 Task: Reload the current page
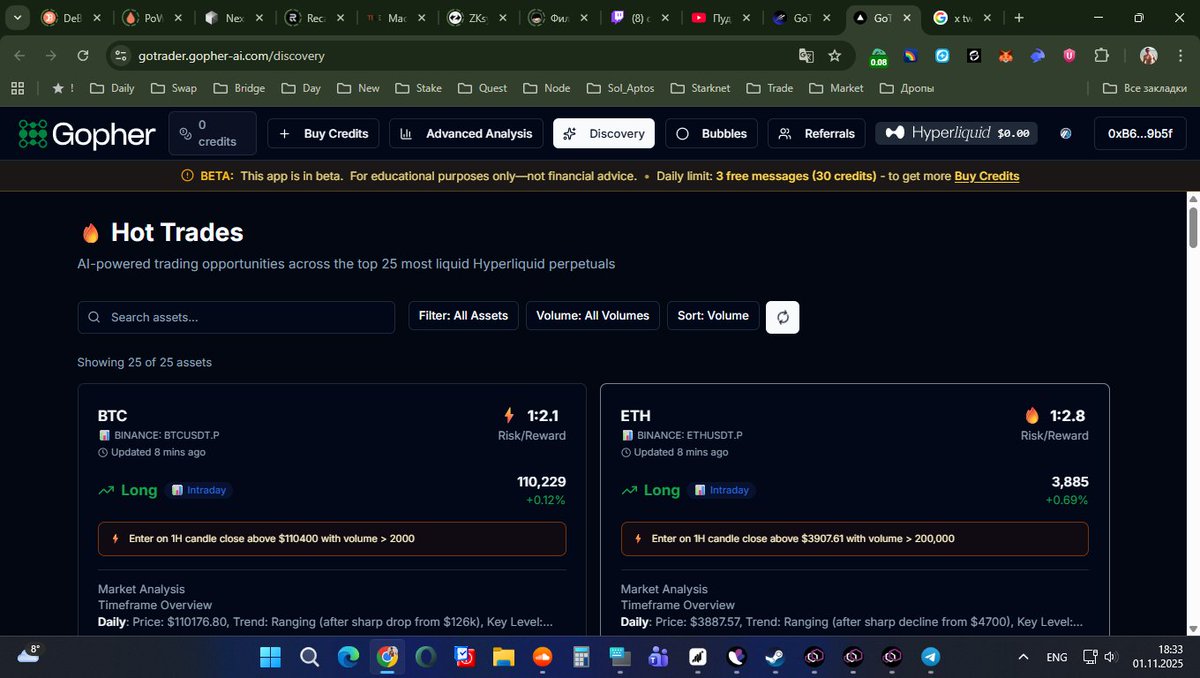point(83,56)
